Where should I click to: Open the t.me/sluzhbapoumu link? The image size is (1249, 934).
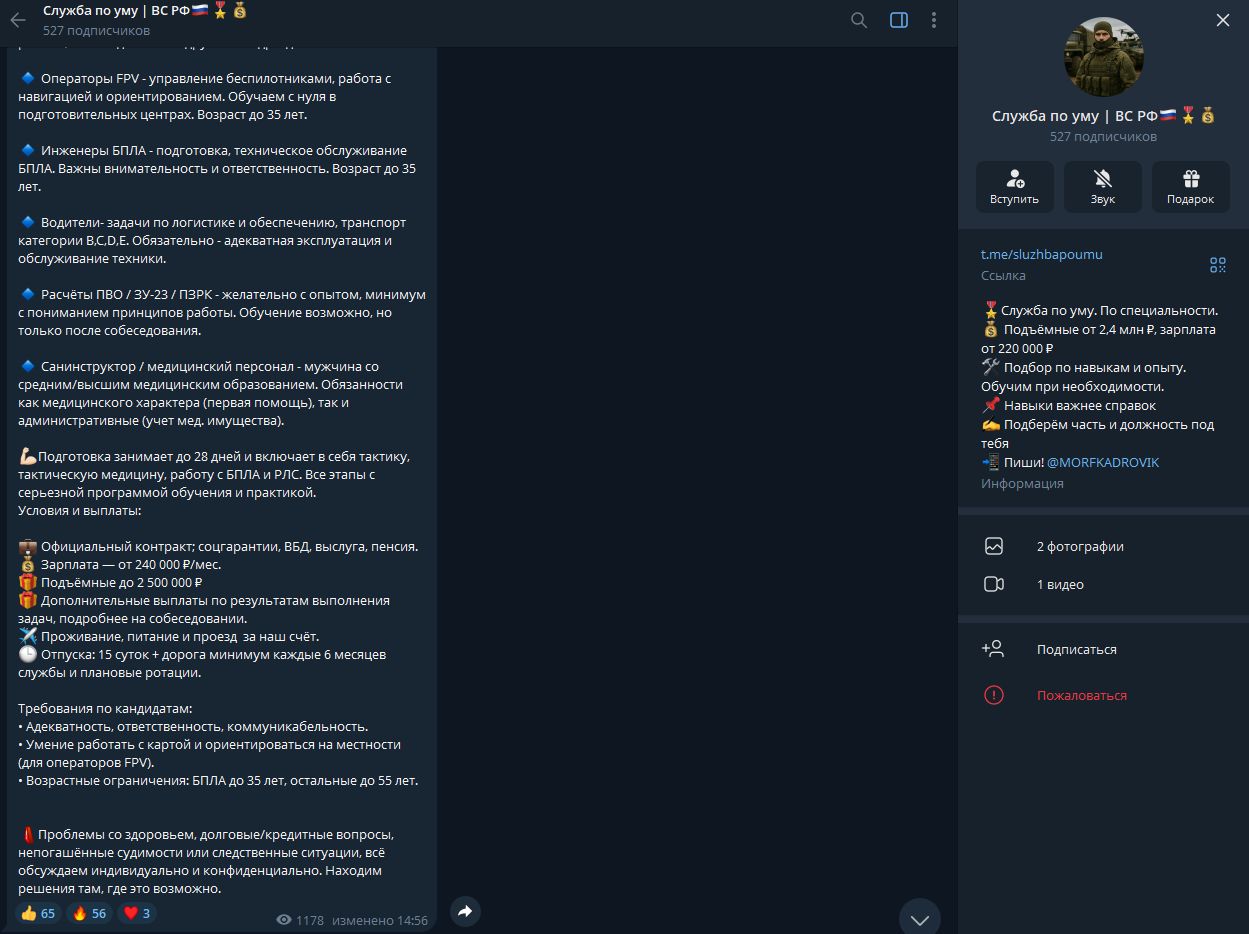pos(1041,254)
